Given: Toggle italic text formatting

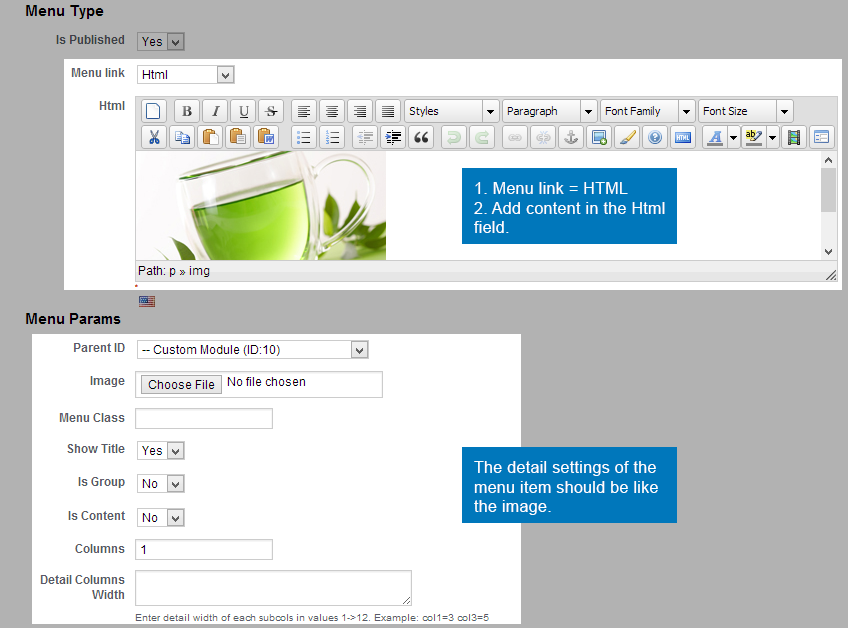Looking at the screenshot, I should 215,111.
